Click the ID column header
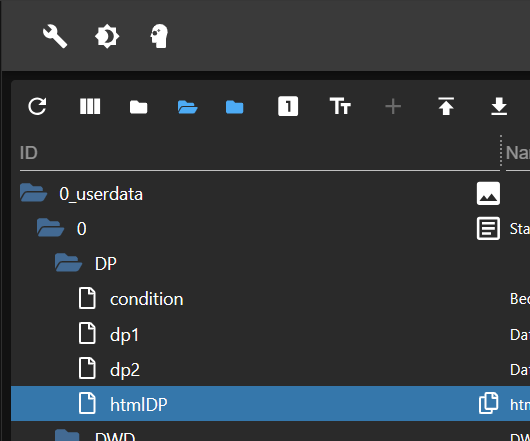 pyautogui.click(x=28, y=153)
